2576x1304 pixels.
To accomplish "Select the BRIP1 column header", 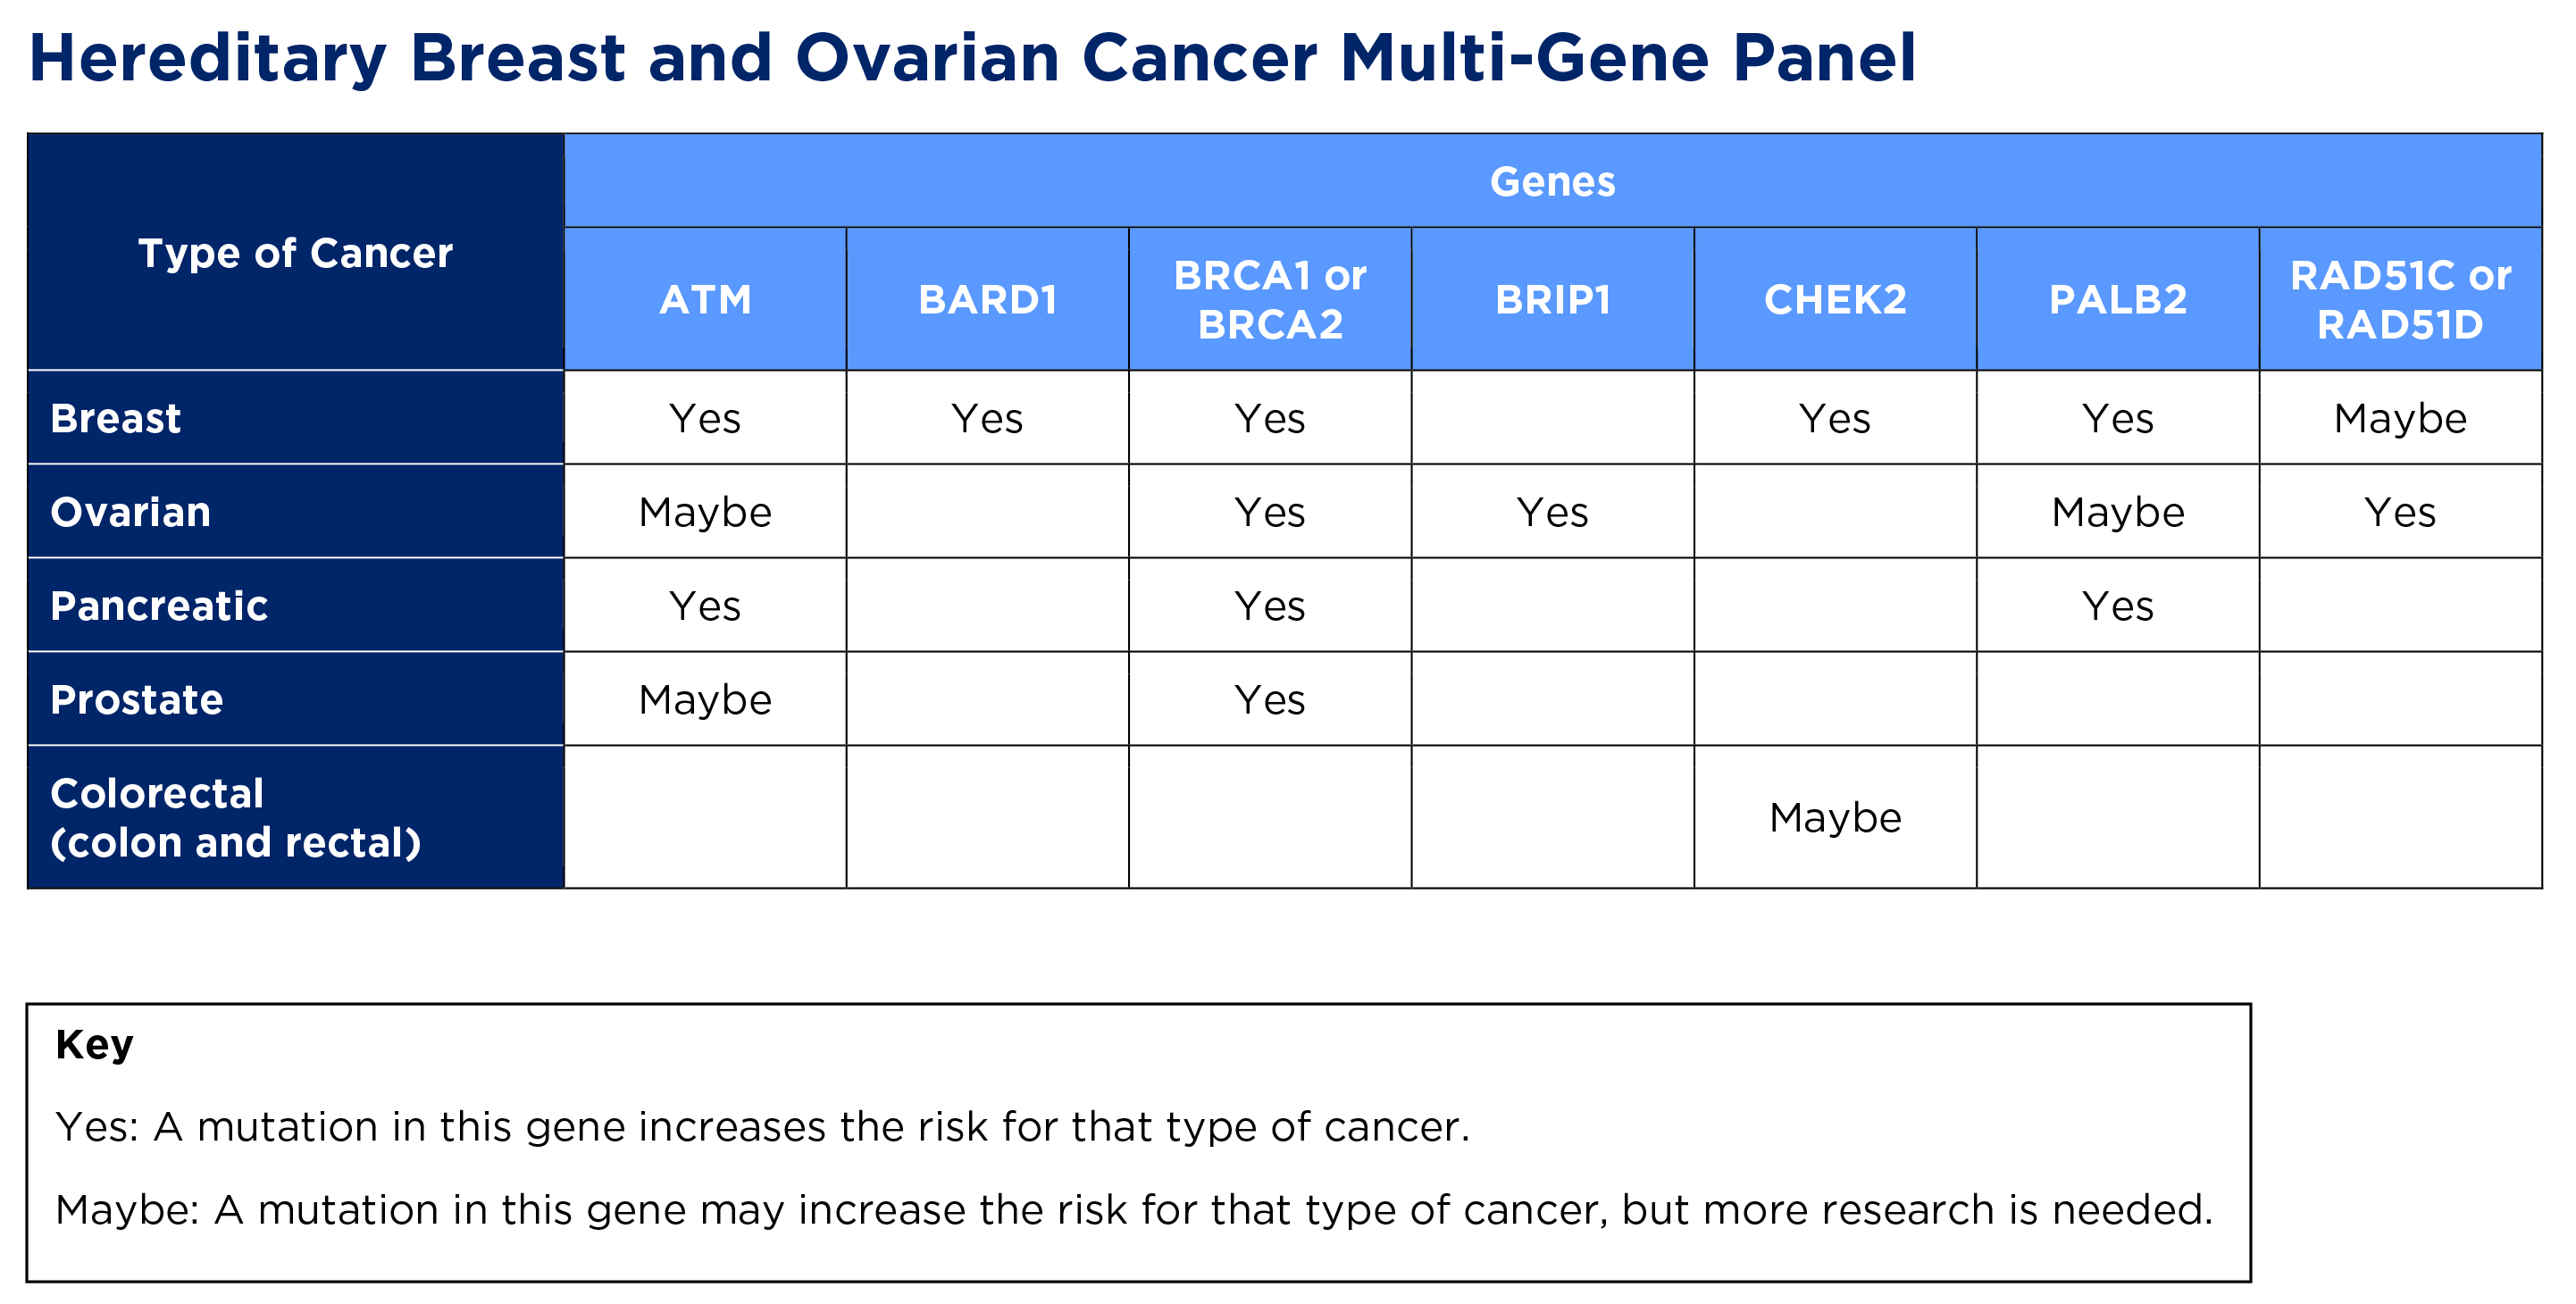I will pos(1552,300).
